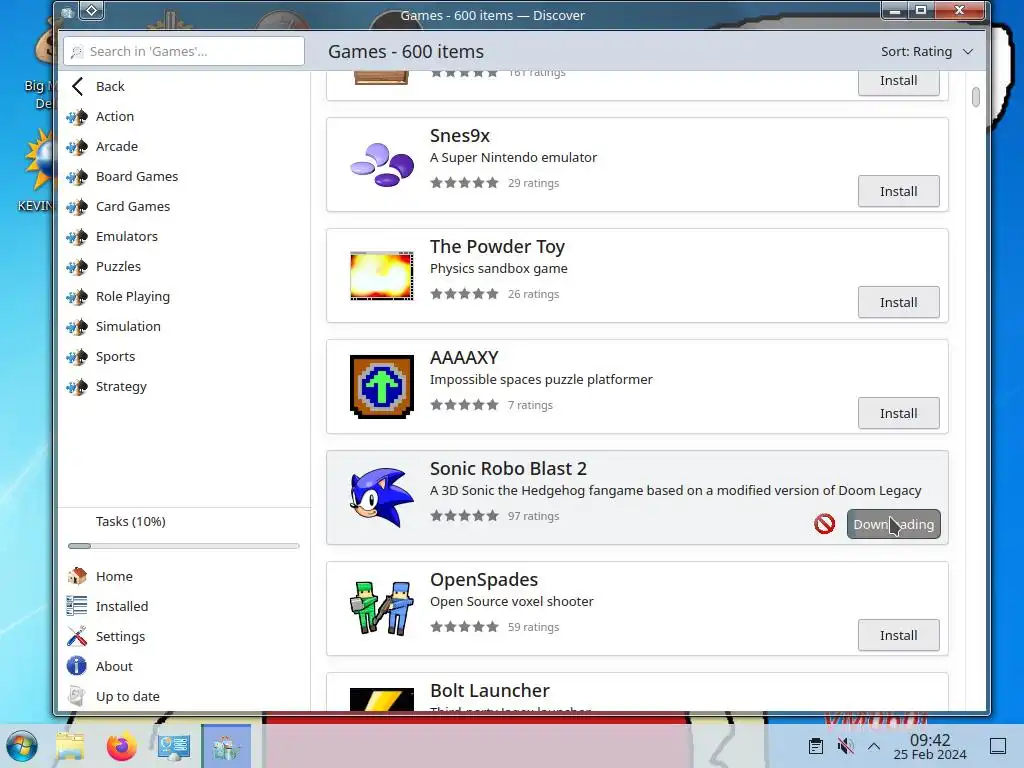The image size is (1024, 768).
Task: Click the Emulators category icon
Action: (77, 237)
